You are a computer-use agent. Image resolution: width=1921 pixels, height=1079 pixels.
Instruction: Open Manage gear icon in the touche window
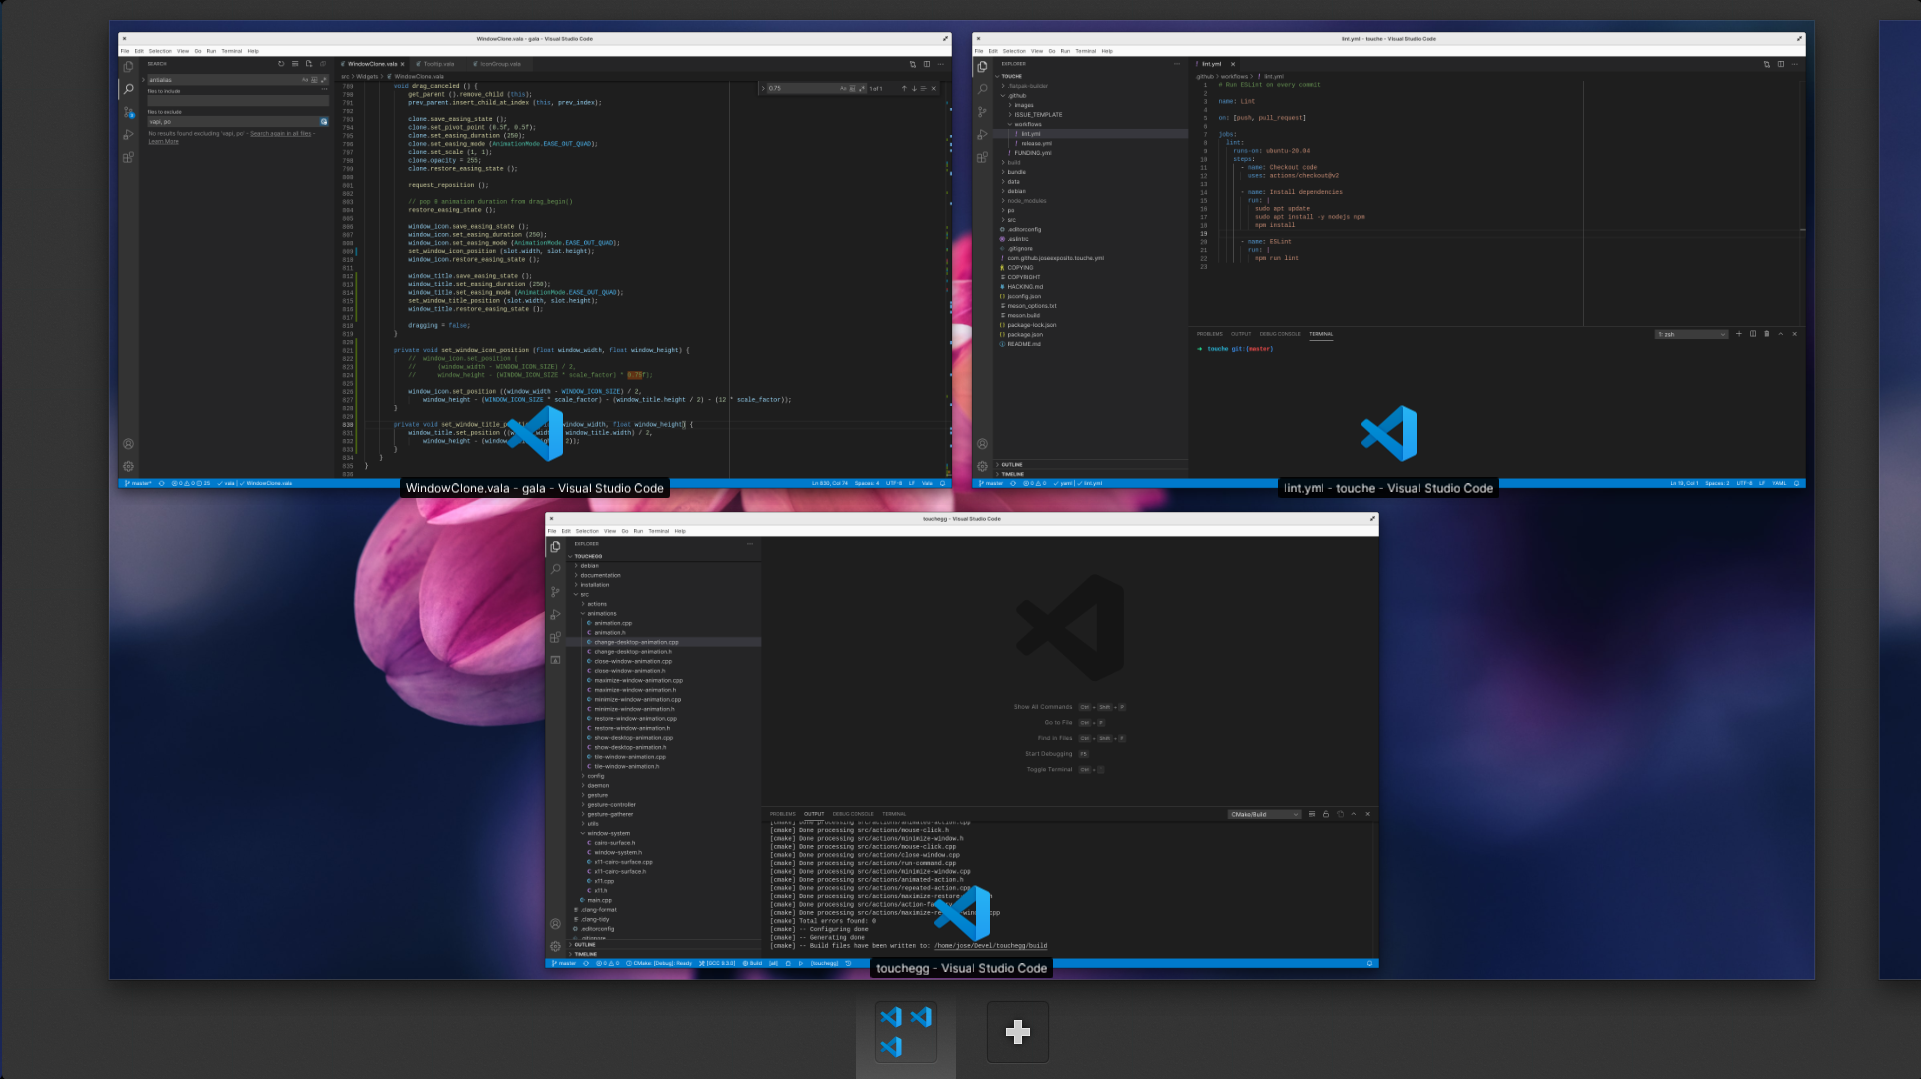982,466
